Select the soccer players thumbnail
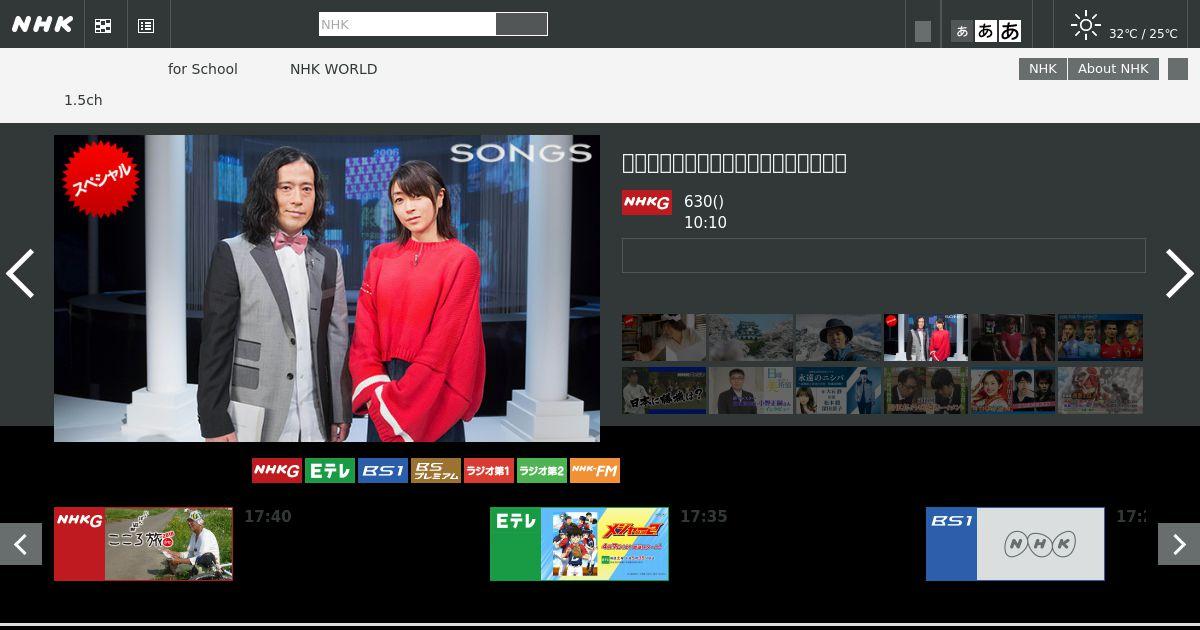 click(x=1100, y=338)
